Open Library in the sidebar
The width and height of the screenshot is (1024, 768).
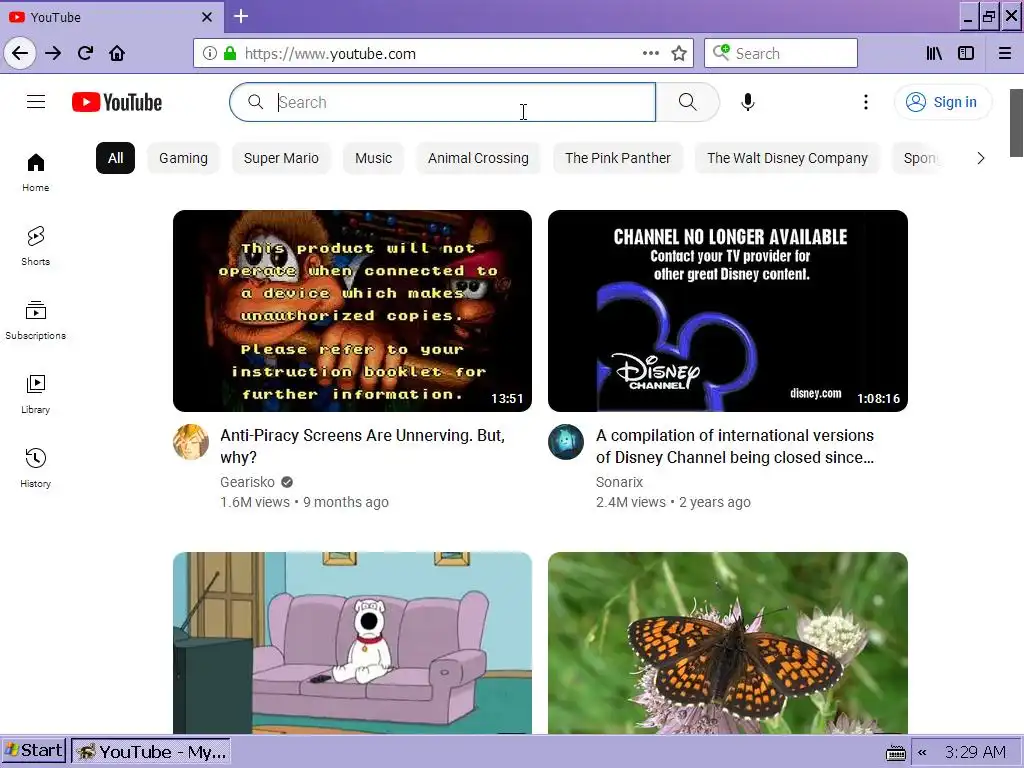point(35,394)
